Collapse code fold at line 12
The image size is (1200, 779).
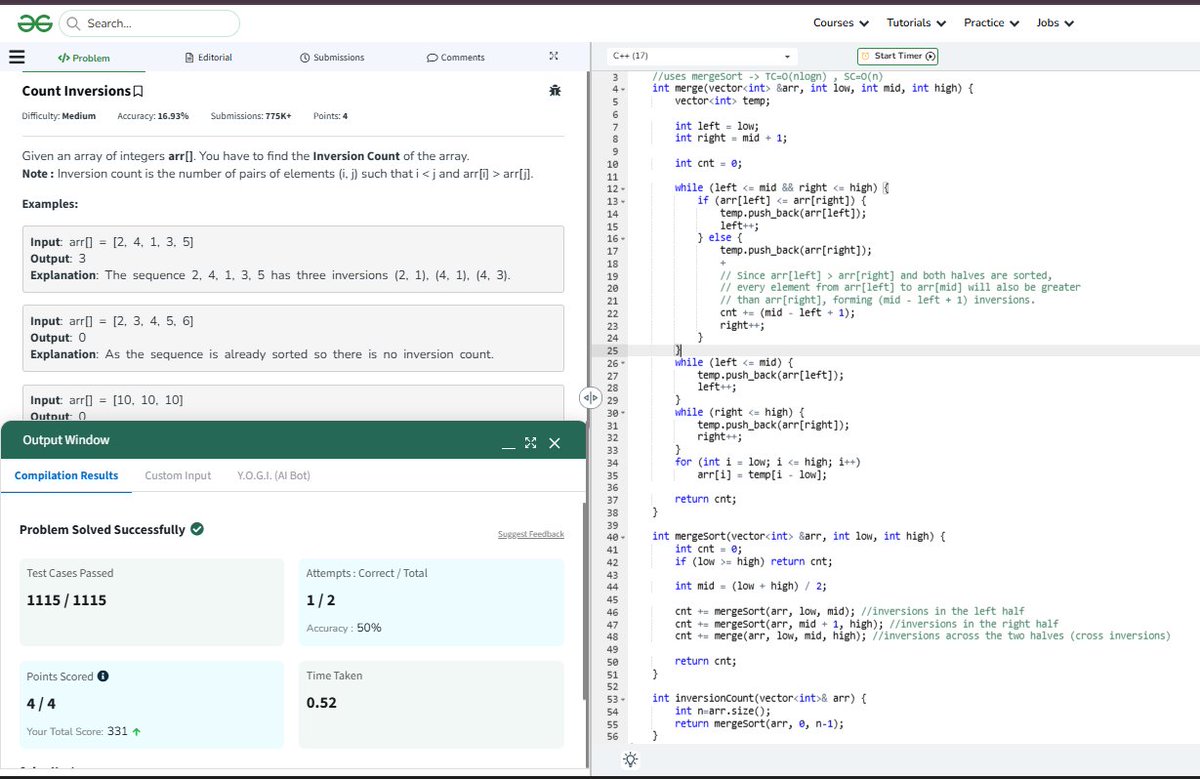click(x=625, y=188)
